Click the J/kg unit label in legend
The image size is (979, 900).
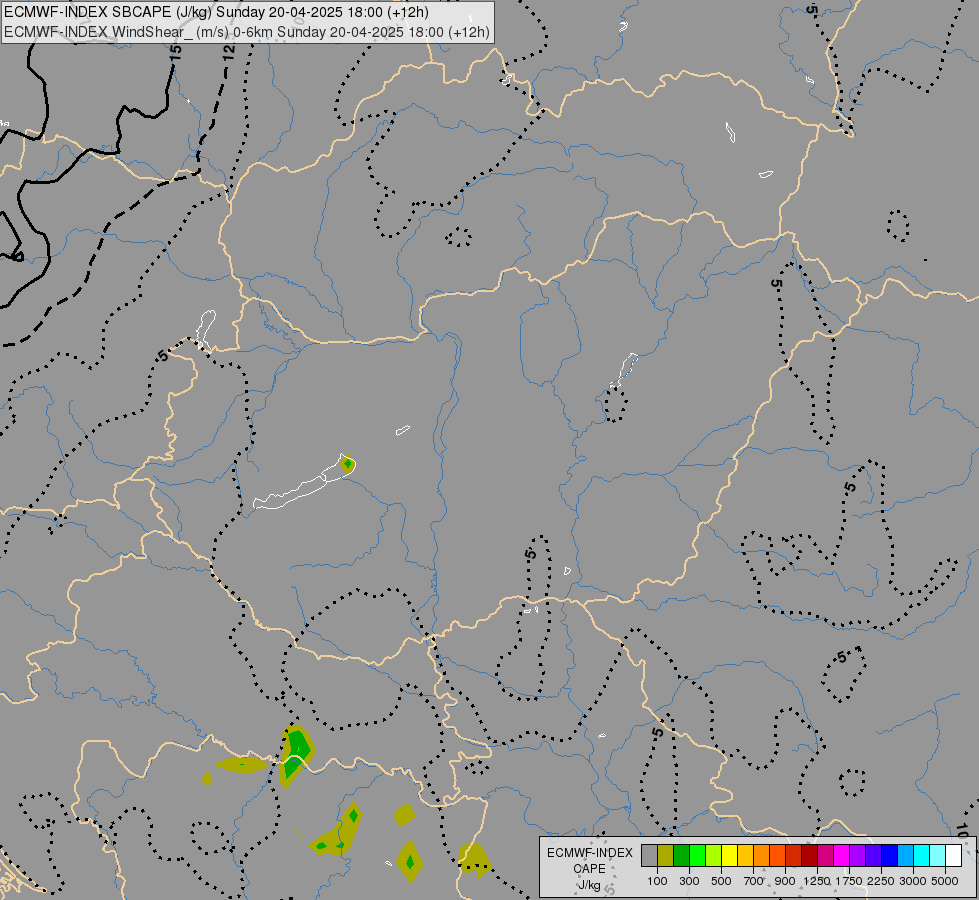[x=589, y=885]
